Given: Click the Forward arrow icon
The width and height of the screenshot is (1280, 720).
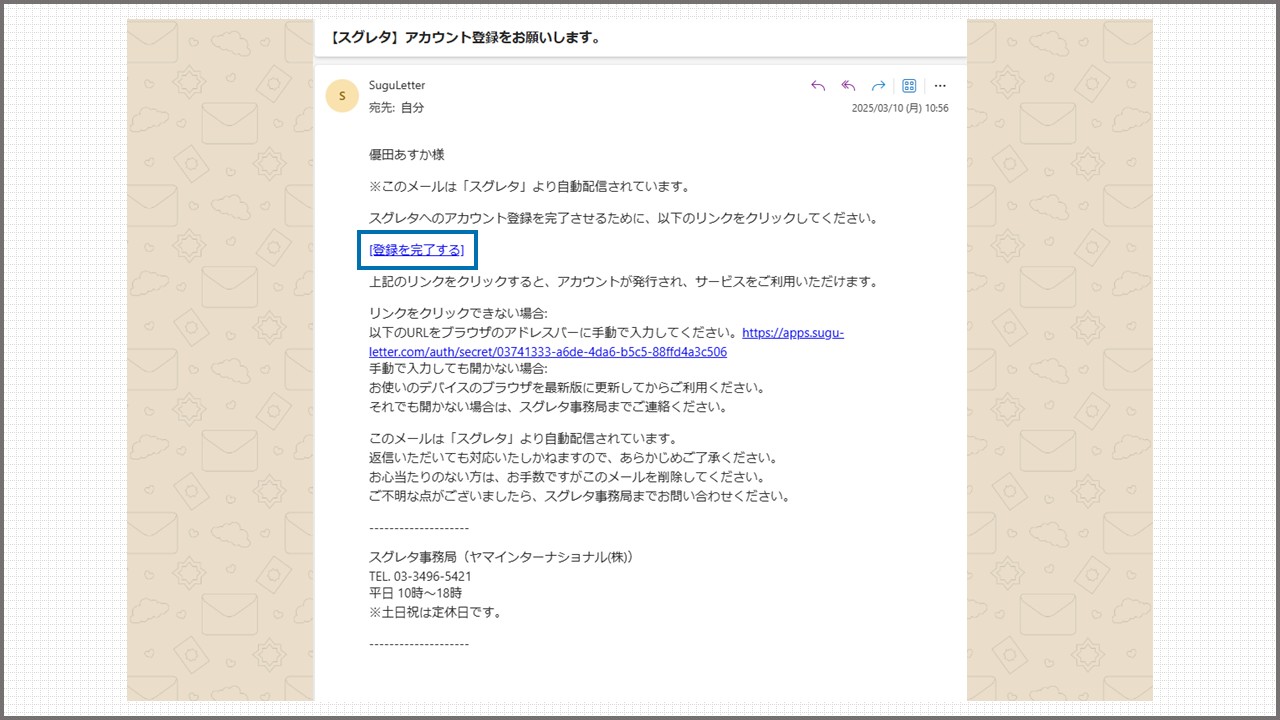Looking at the screenshot, I should (878, 86).
